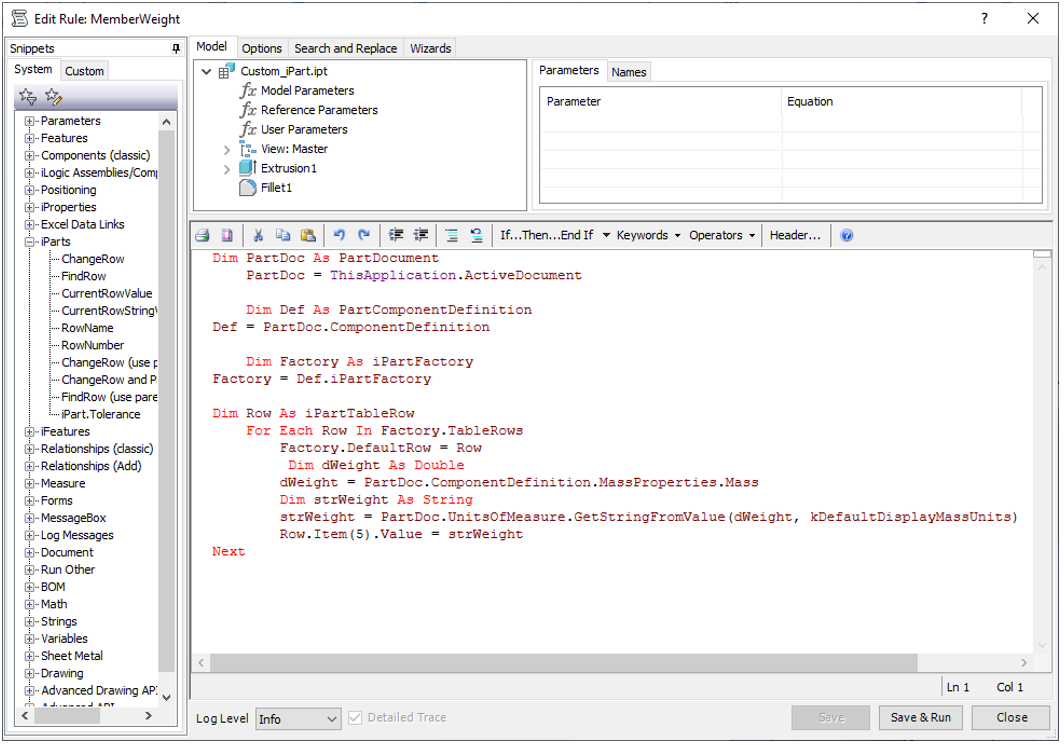Viewport: 1064px width, 745px height.
Task: Expand the Parameters snippet group
Action: pos(30,121)
